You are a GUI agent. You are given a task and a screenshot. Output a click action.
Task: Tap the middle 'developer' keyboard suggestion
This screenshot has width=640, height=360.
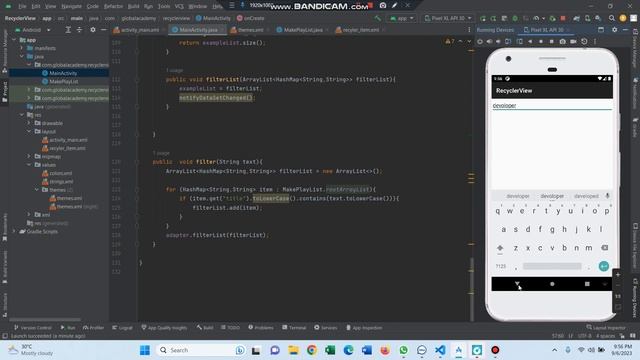click(552, 196)
